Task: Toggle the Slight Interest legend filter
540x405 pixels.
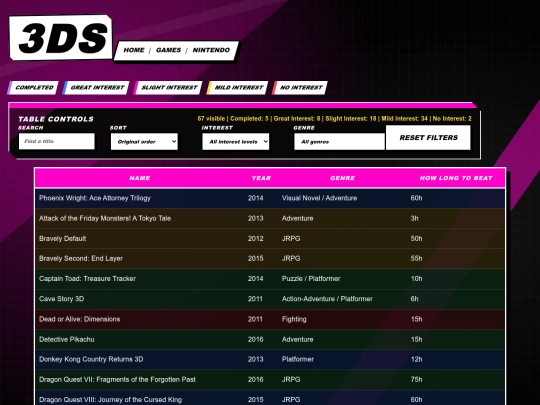Action: coord(168,87)
